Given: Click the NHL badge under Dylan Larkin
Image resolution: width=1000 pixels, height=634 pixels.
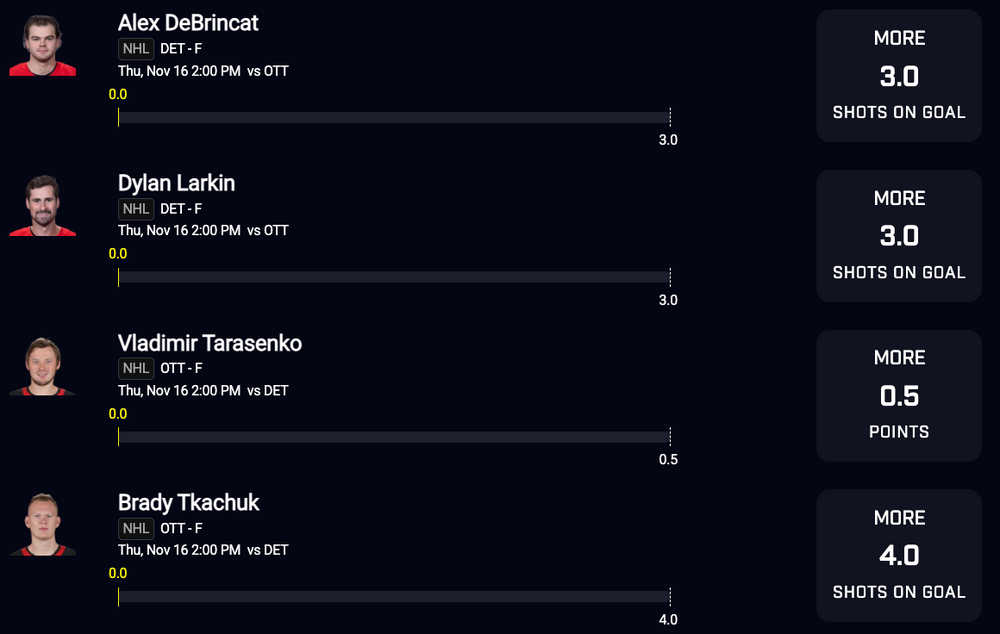Looking at the screenshot, I should (136, 209).
